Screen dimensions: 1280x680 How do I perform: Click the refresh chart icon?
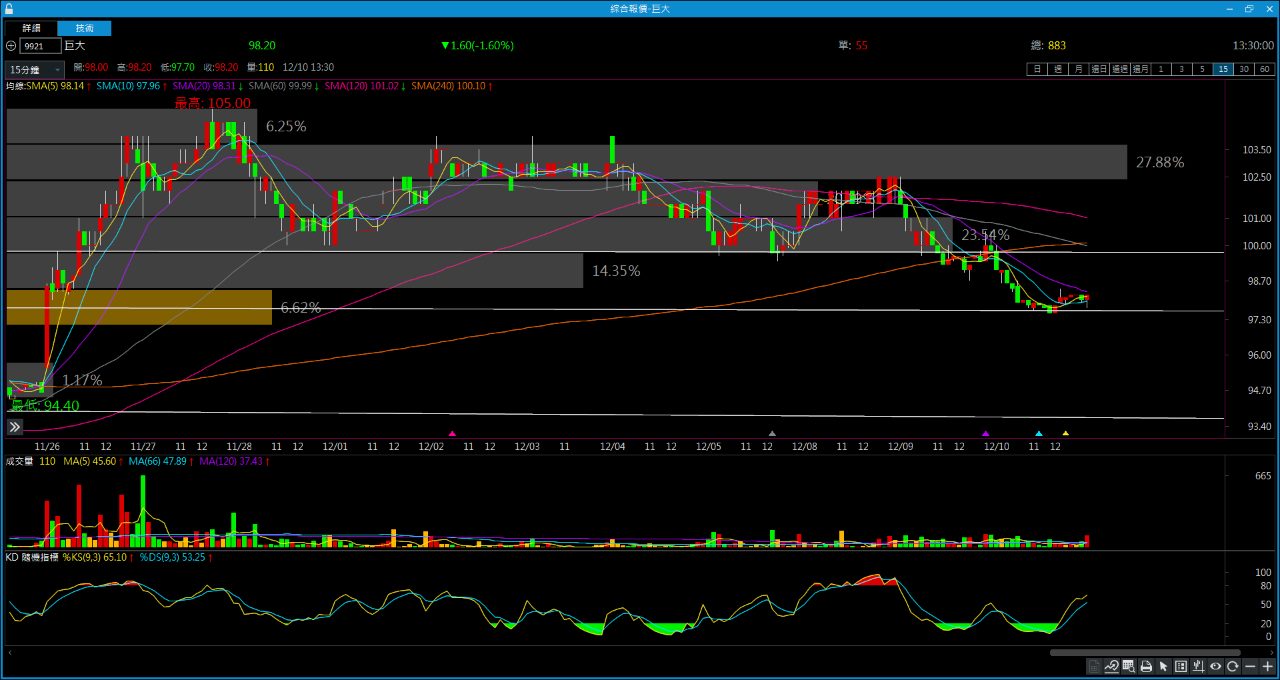tap(1233, 666)
